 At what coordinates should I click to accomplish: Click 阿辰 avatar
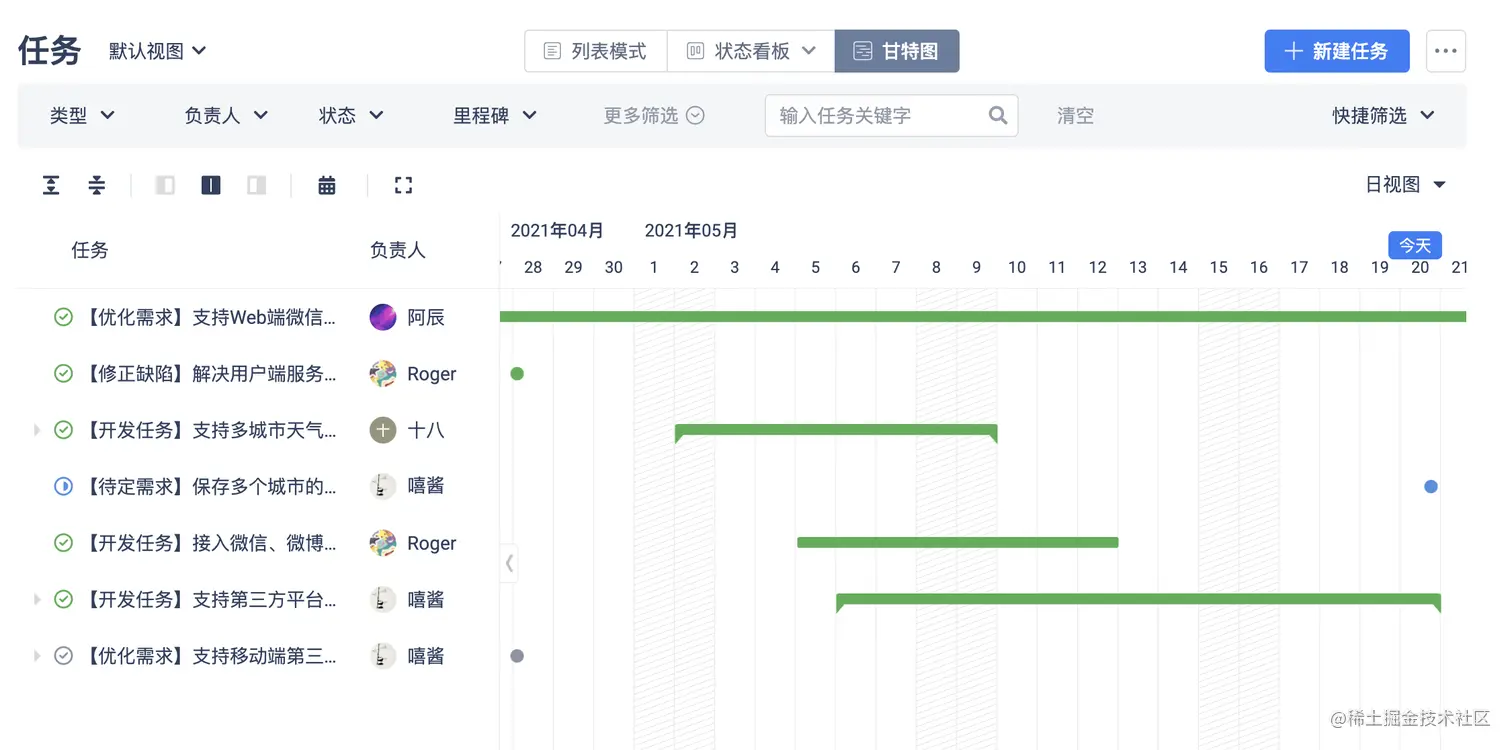[x=383, y=317]
